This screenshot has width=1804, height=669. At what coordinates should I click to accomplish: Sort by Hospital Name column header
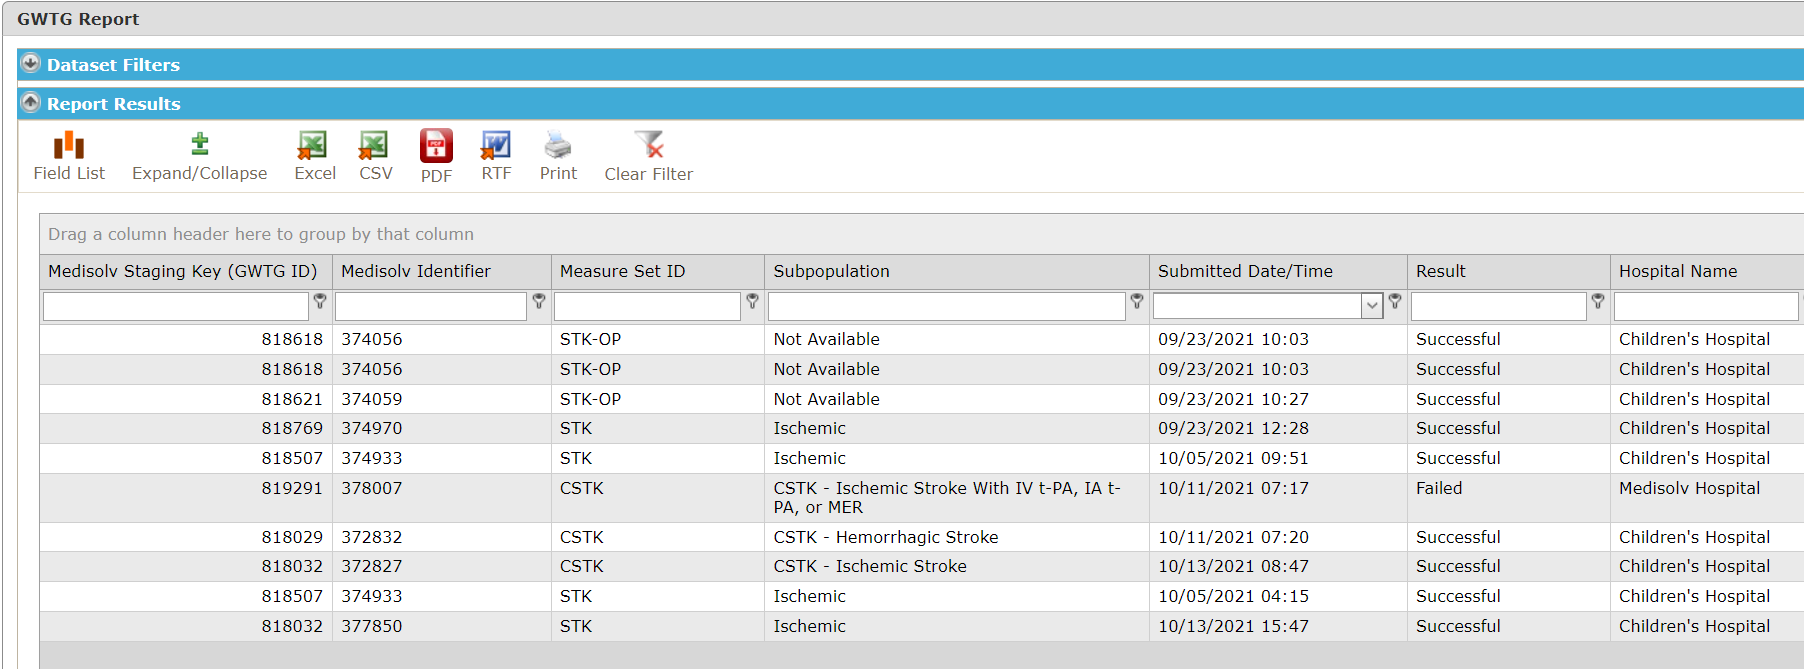1678,271
